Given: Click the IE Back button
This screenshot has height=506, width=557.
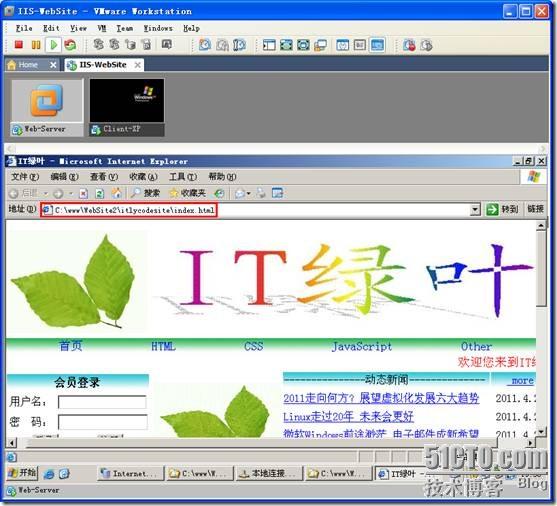Looking at the screenshot, I should 24,193.
